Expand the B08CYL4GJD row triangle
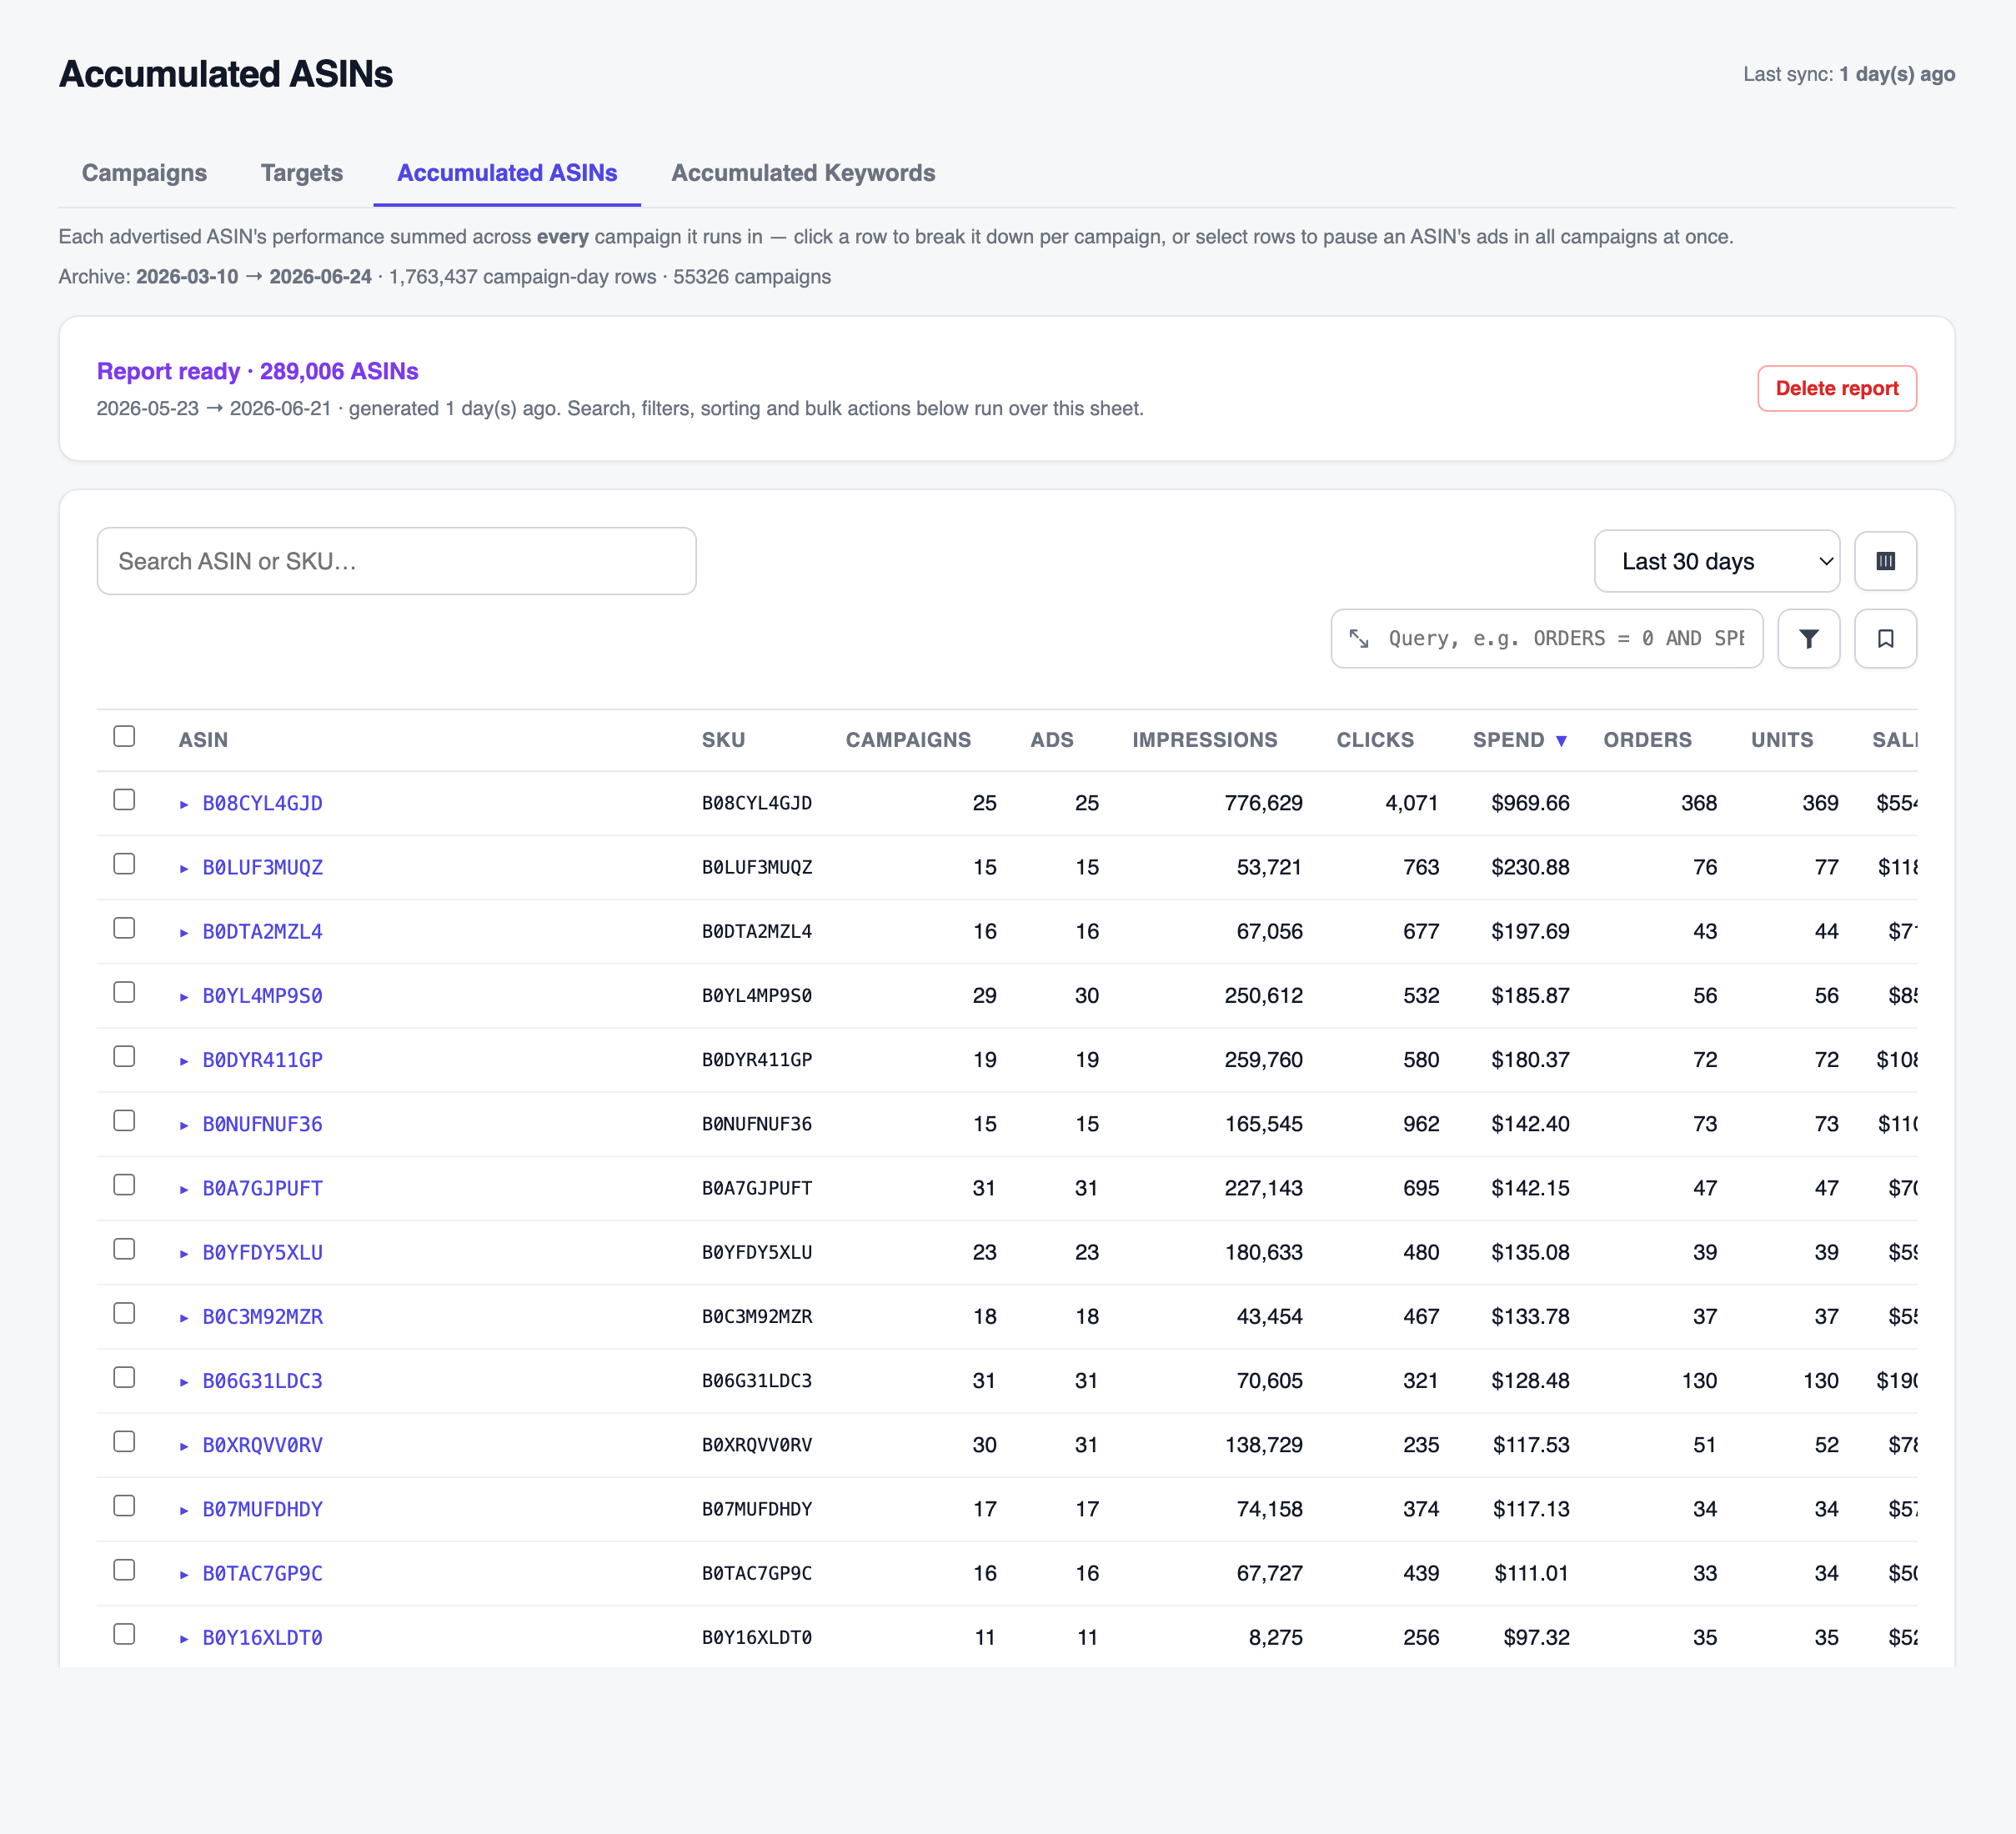The height and width of the screenshot is (1834, 2016). [x=184, y=804]
